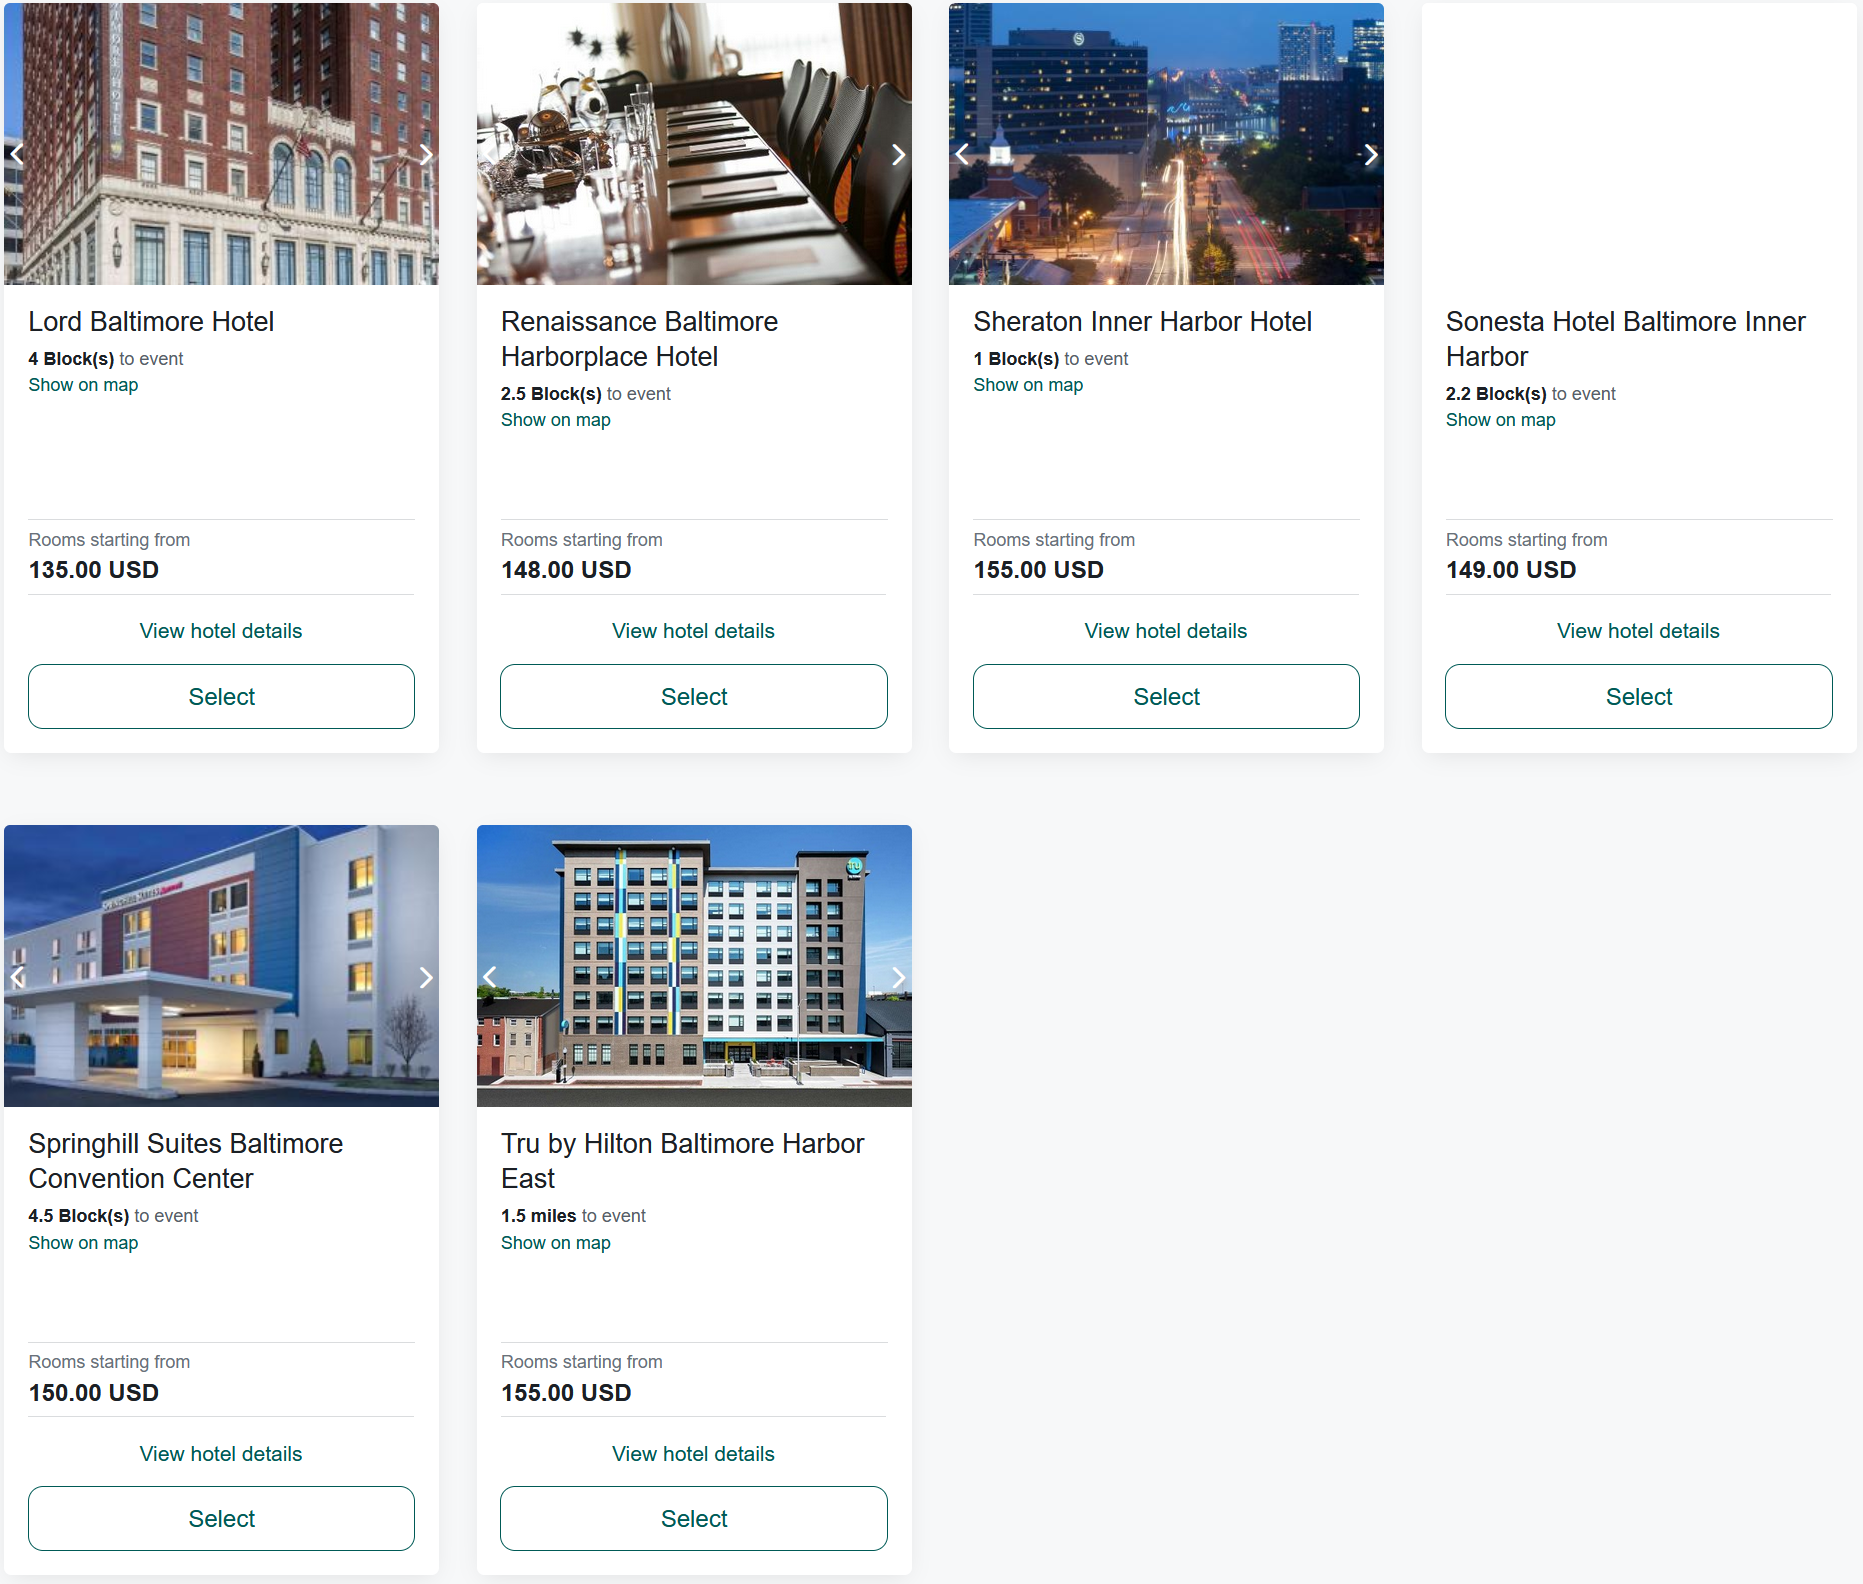
Task: View next Springhill Suites photo
Action: tap(425, 977)
